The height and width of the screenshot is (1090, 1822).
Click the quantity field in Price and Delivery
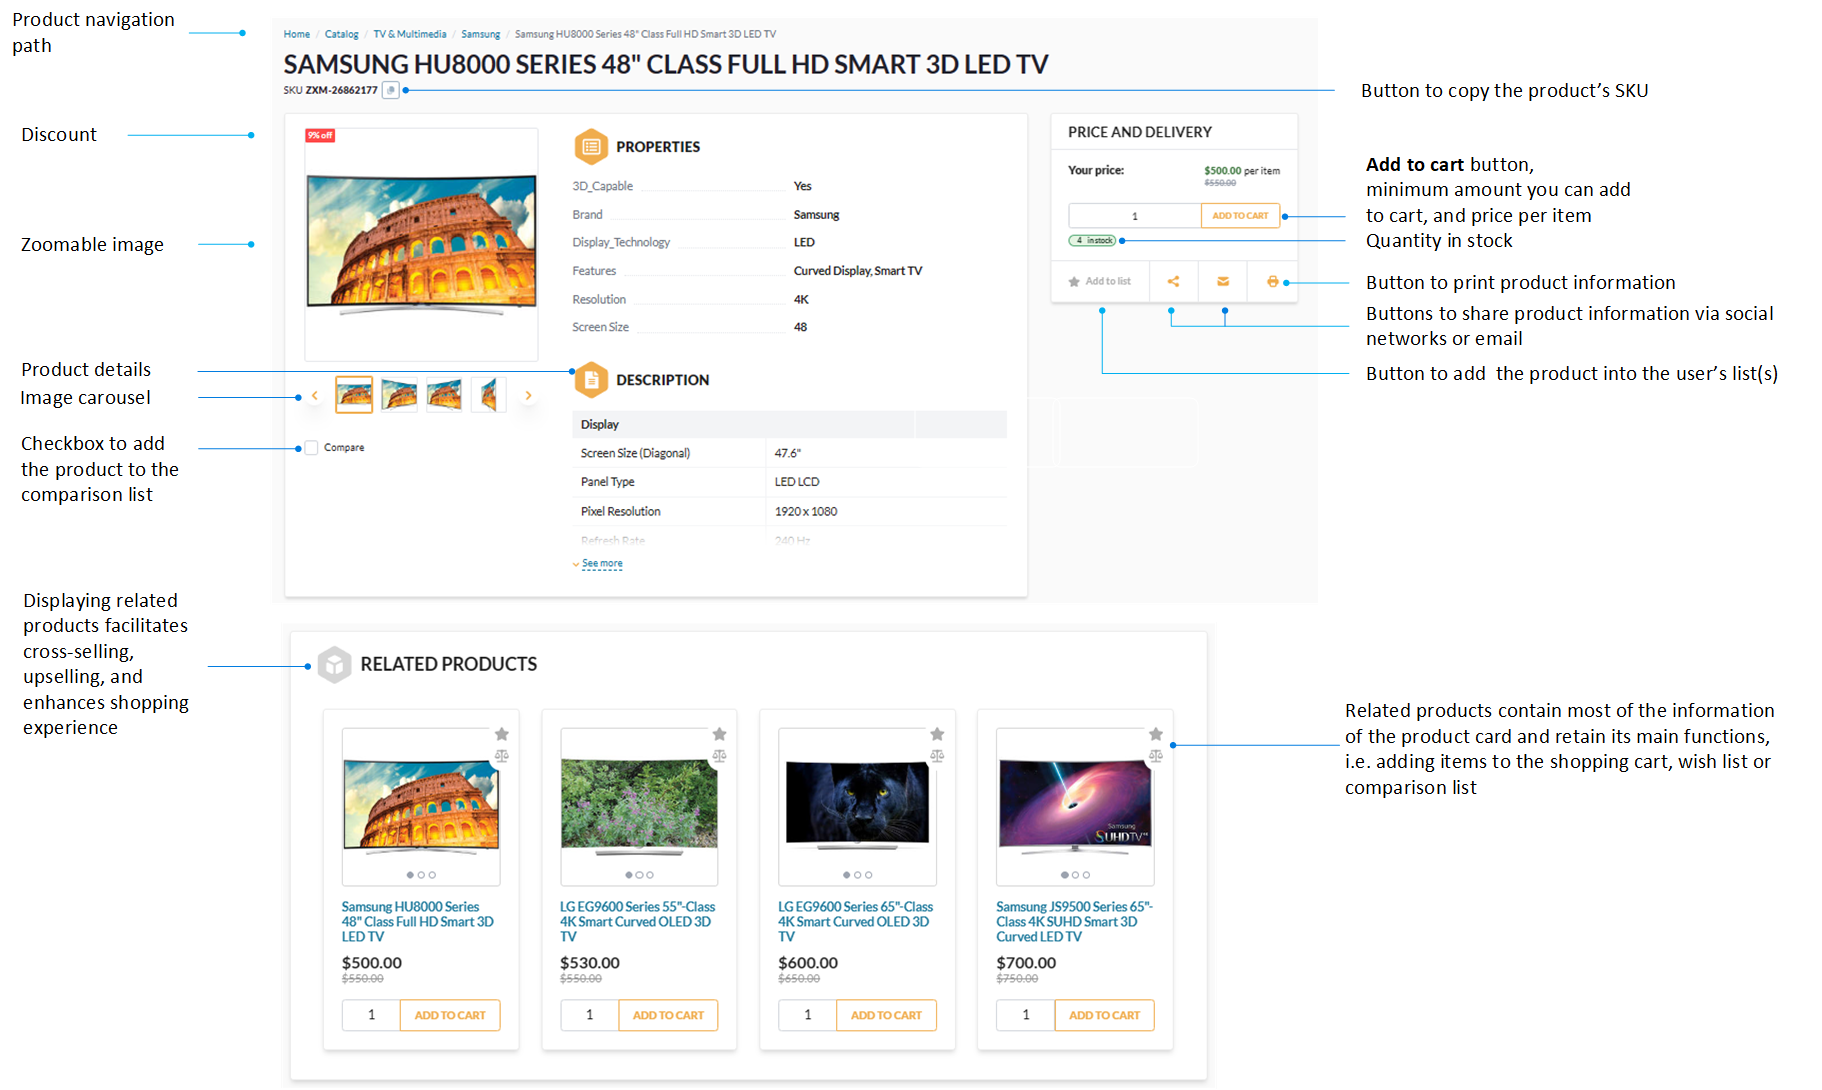[1134, 216]
